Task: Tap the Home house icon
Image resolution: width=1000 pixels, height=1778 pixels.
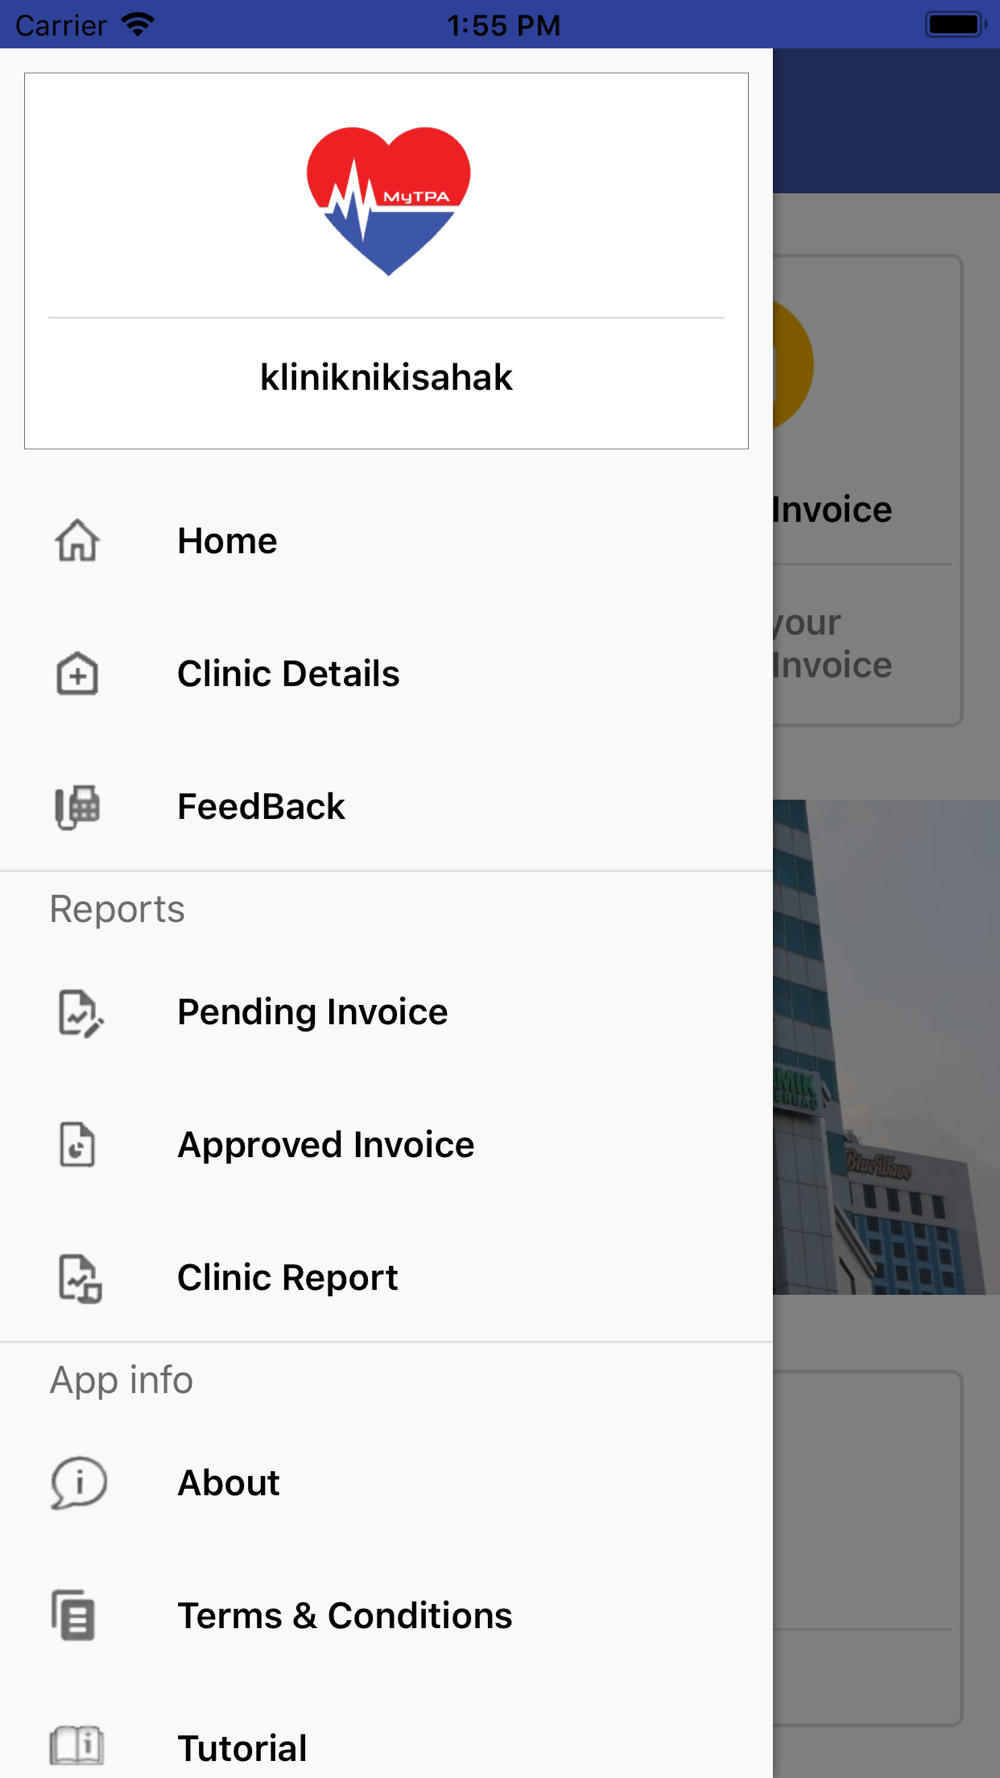Action: [77, 541]
